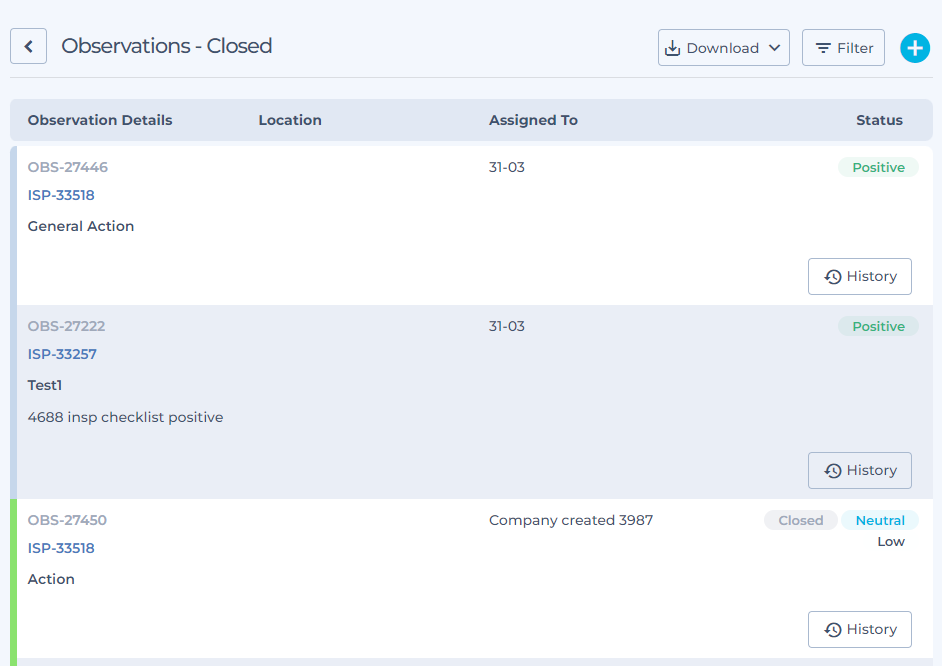Click the back arrow button
Screen dimensions: 942x666
[29, 46]
